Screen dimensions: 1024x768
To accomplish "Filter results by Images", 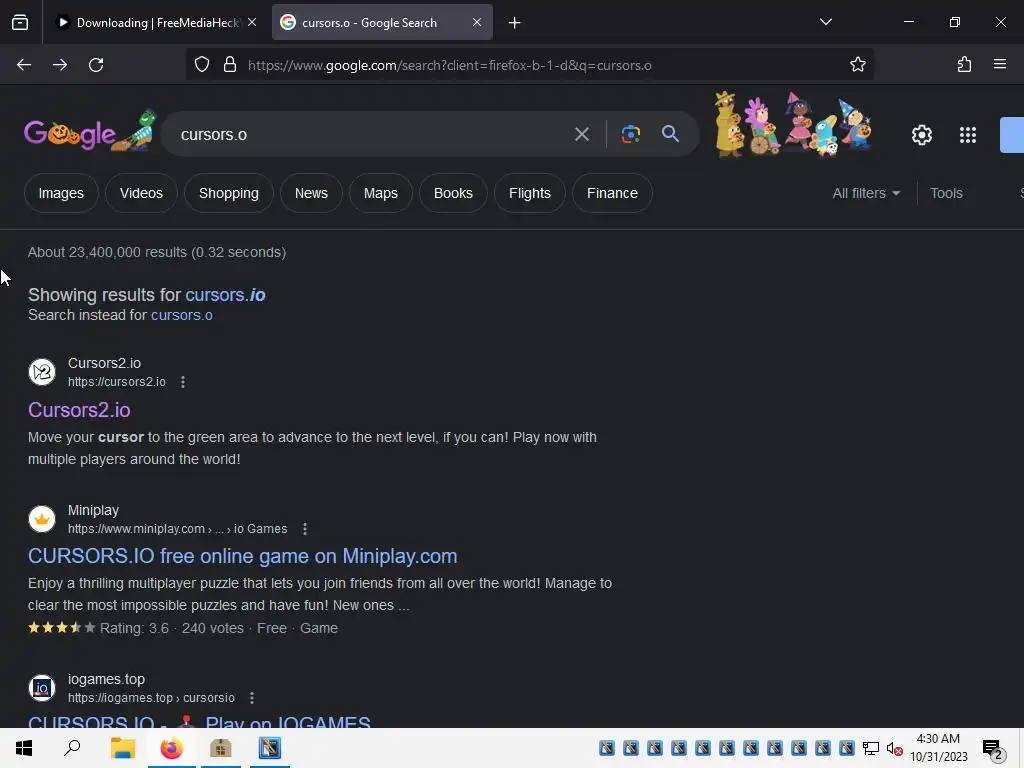I will point(61,193).
